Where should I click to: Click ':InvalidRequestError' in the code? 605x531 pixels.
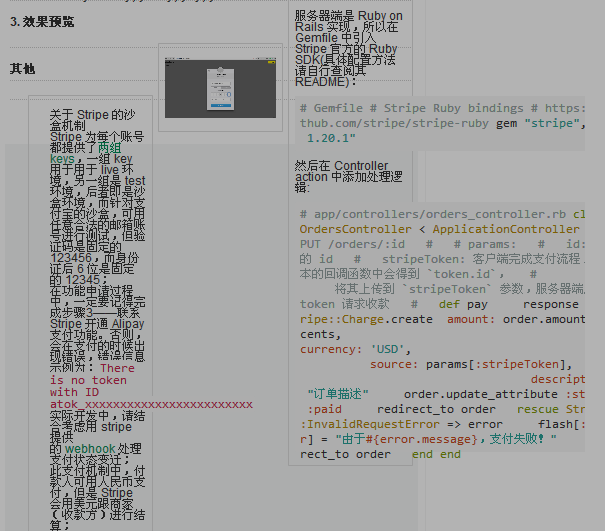pyautogui.click(x=370, y=424)
